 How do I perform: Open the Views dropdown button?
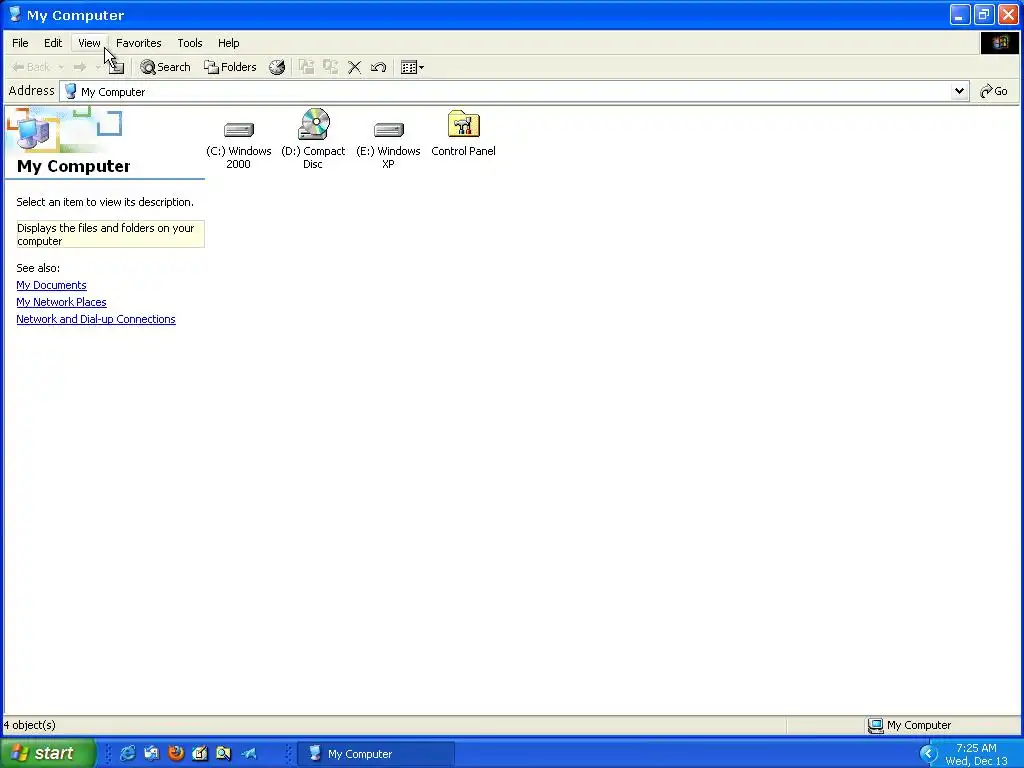coord(412,67)
